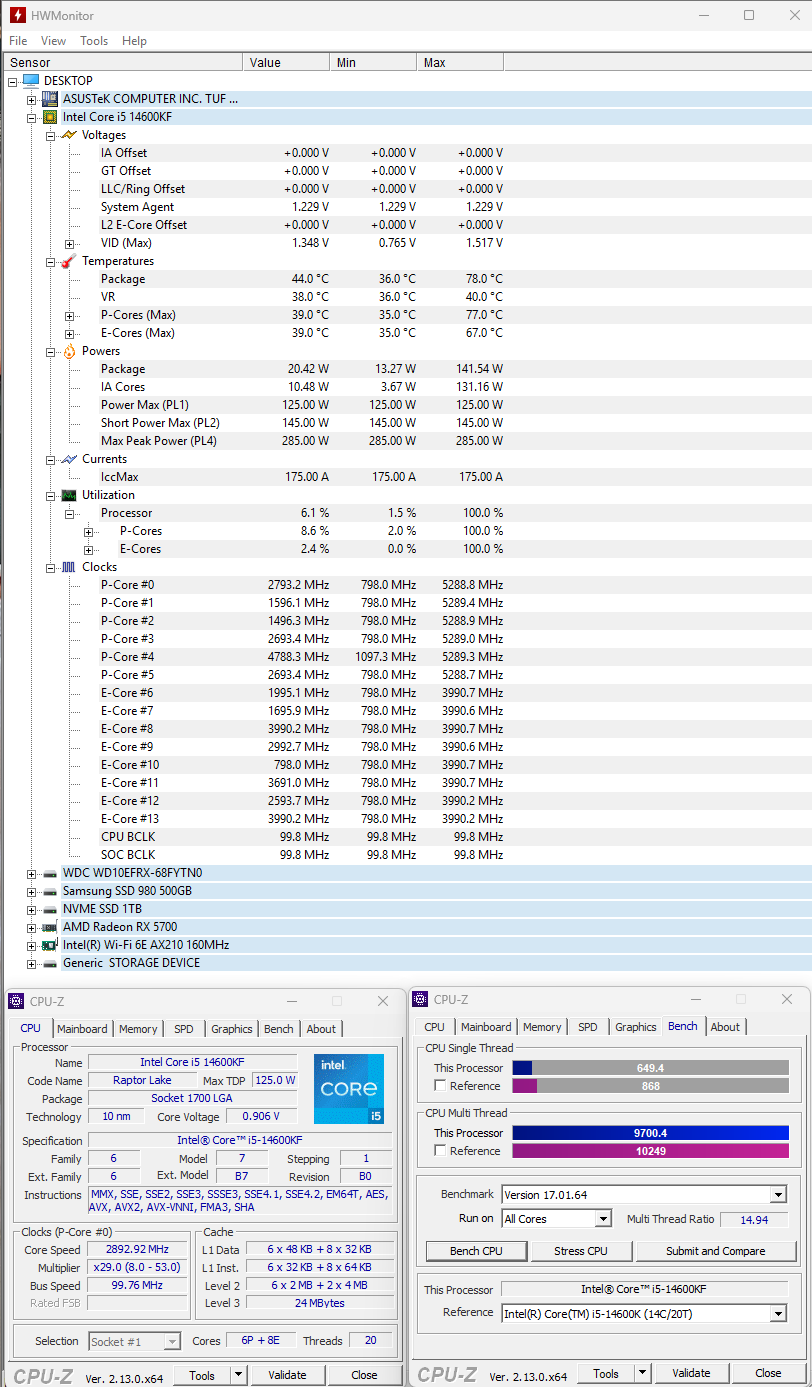This screenshot has width=812, height=1387.
Task: Switch to Bench tab in left CPU-Z
Action: pyautogui.click(x=279, y=1029)
